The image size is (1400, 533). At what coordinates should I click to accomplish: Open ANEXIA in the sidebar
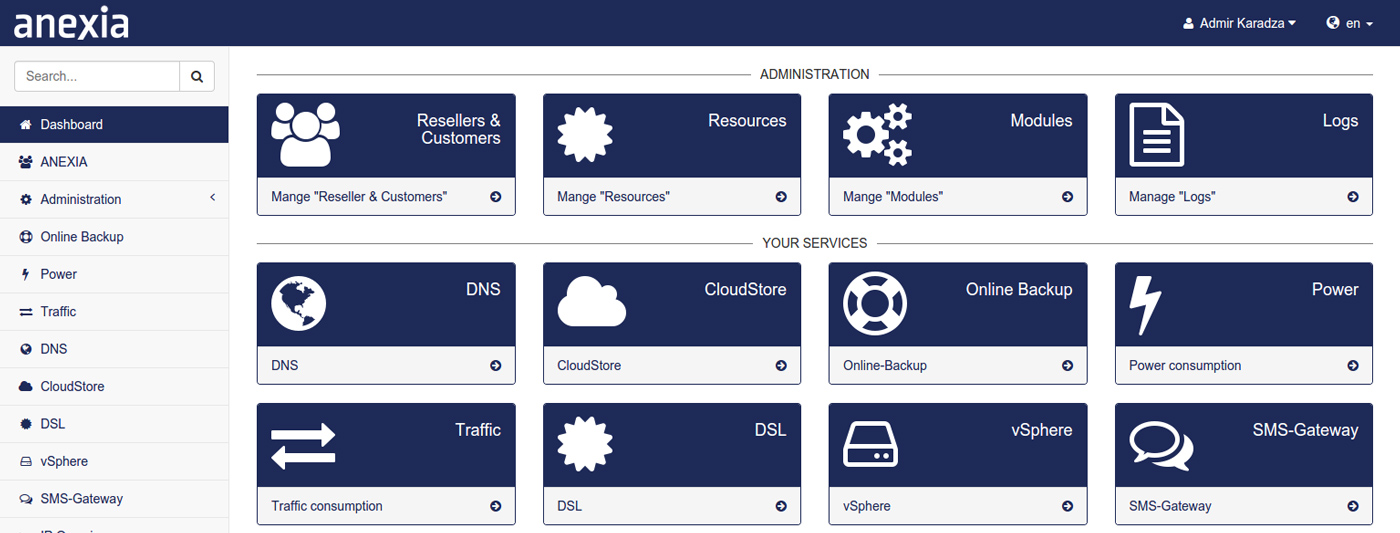pos(114,162)
